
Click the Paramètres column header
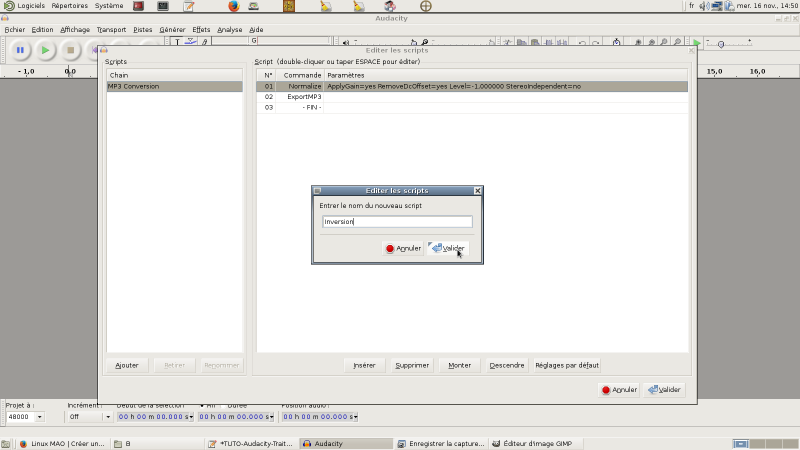(506, 75)
